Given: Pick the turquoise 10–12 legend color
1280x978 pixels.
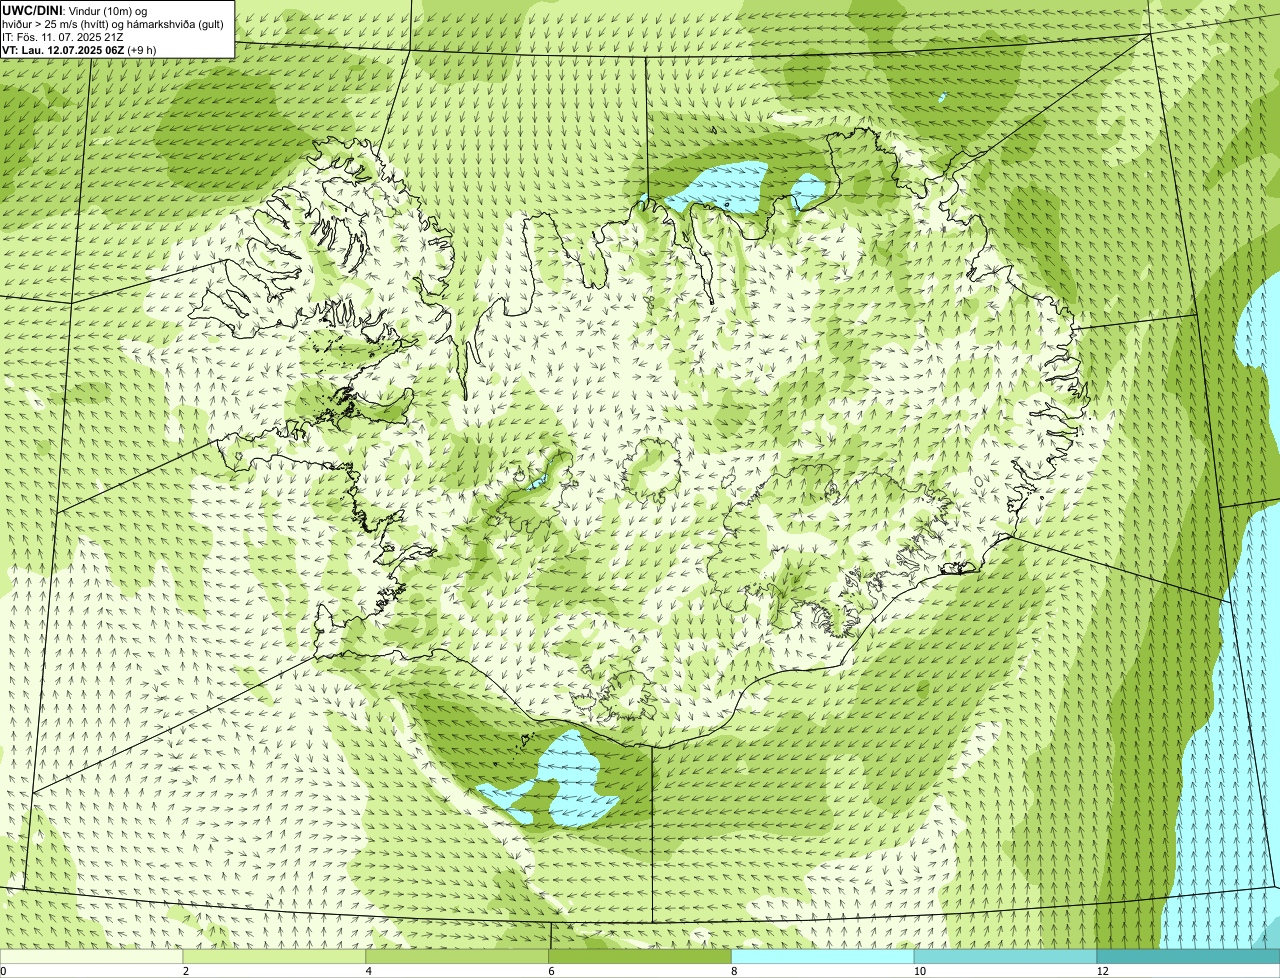Looking at the screenshot, I should point(1005,956).
